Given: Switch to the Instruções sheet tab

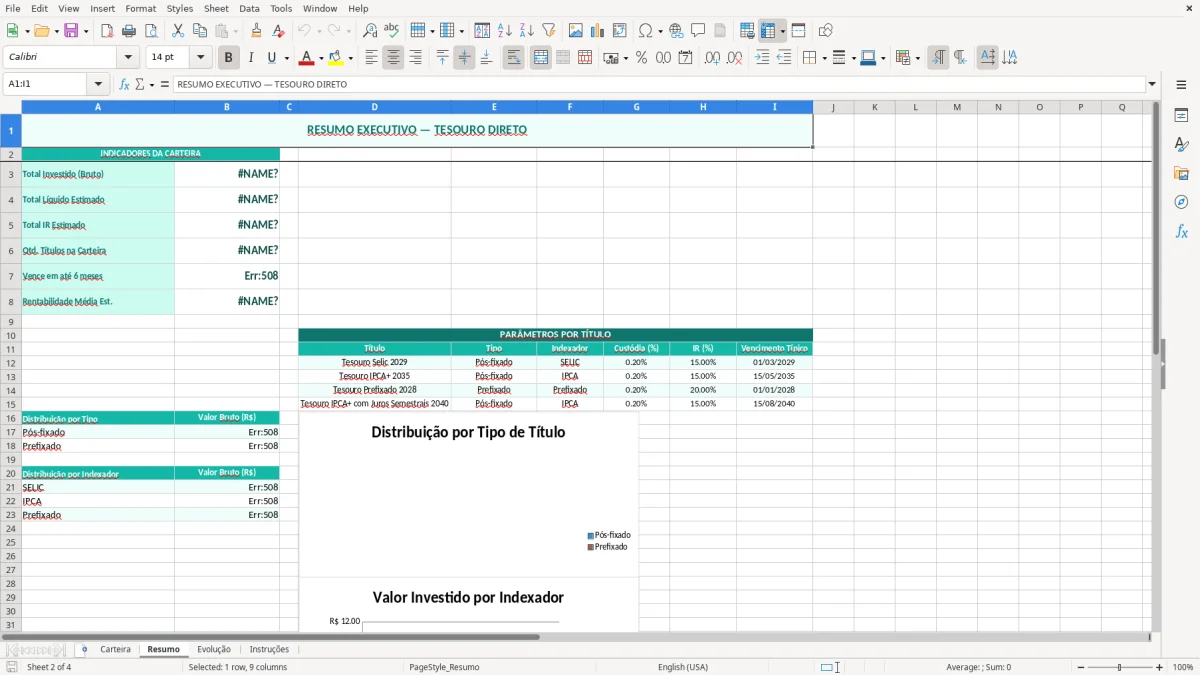Looking at the screenshot, I should pos(269,649).
